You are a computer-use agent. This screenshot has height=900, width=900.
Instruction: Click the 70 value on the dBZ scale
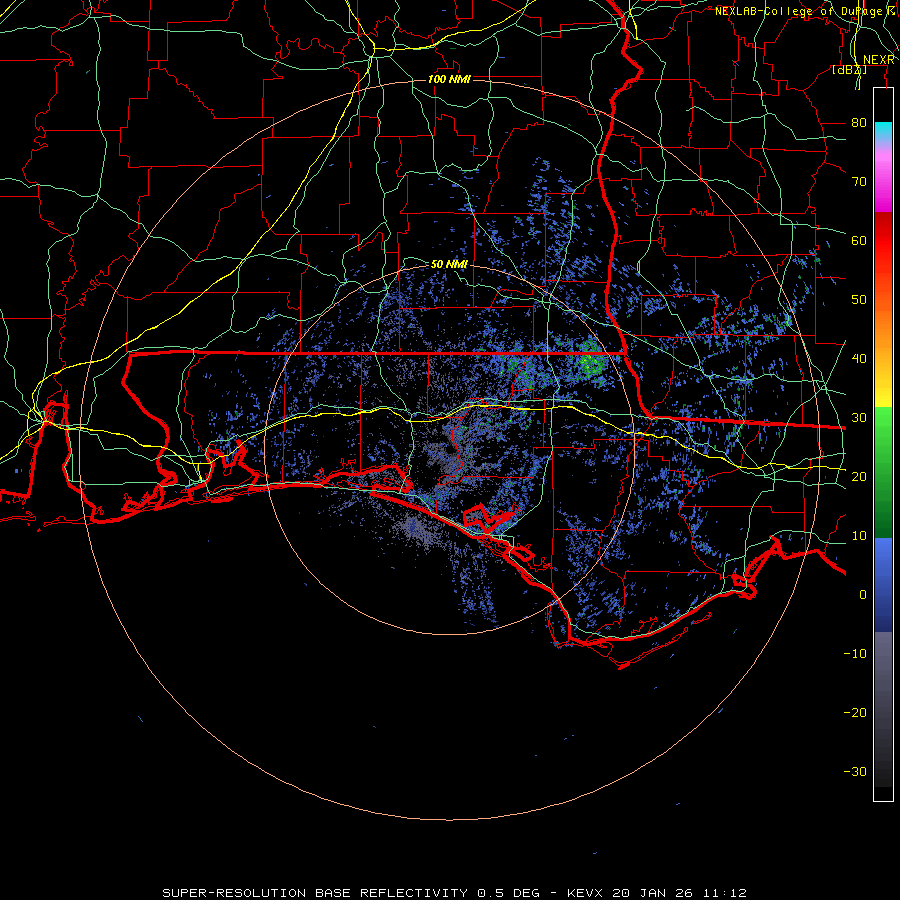click(x=859, y=182)
